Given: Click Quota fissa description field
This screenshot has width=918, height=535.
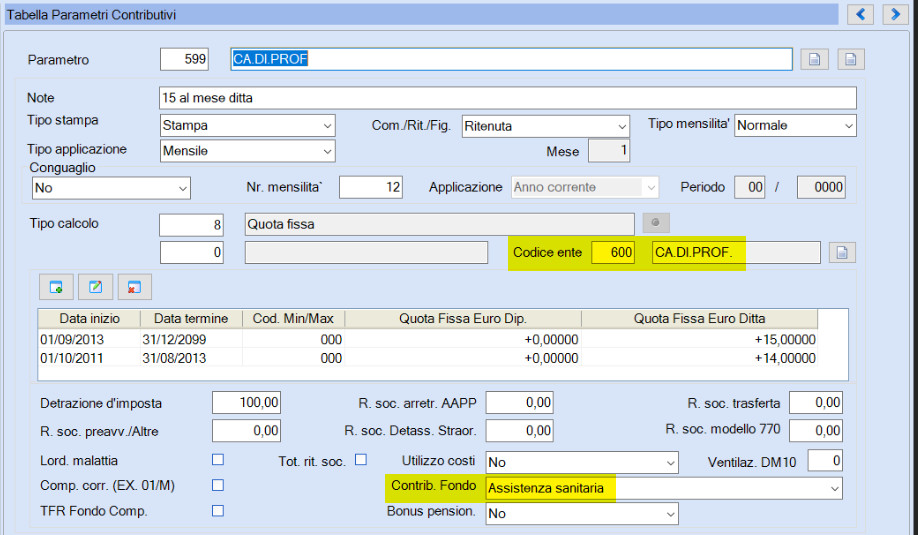Looking at the screenshot, I should [439, 224].
